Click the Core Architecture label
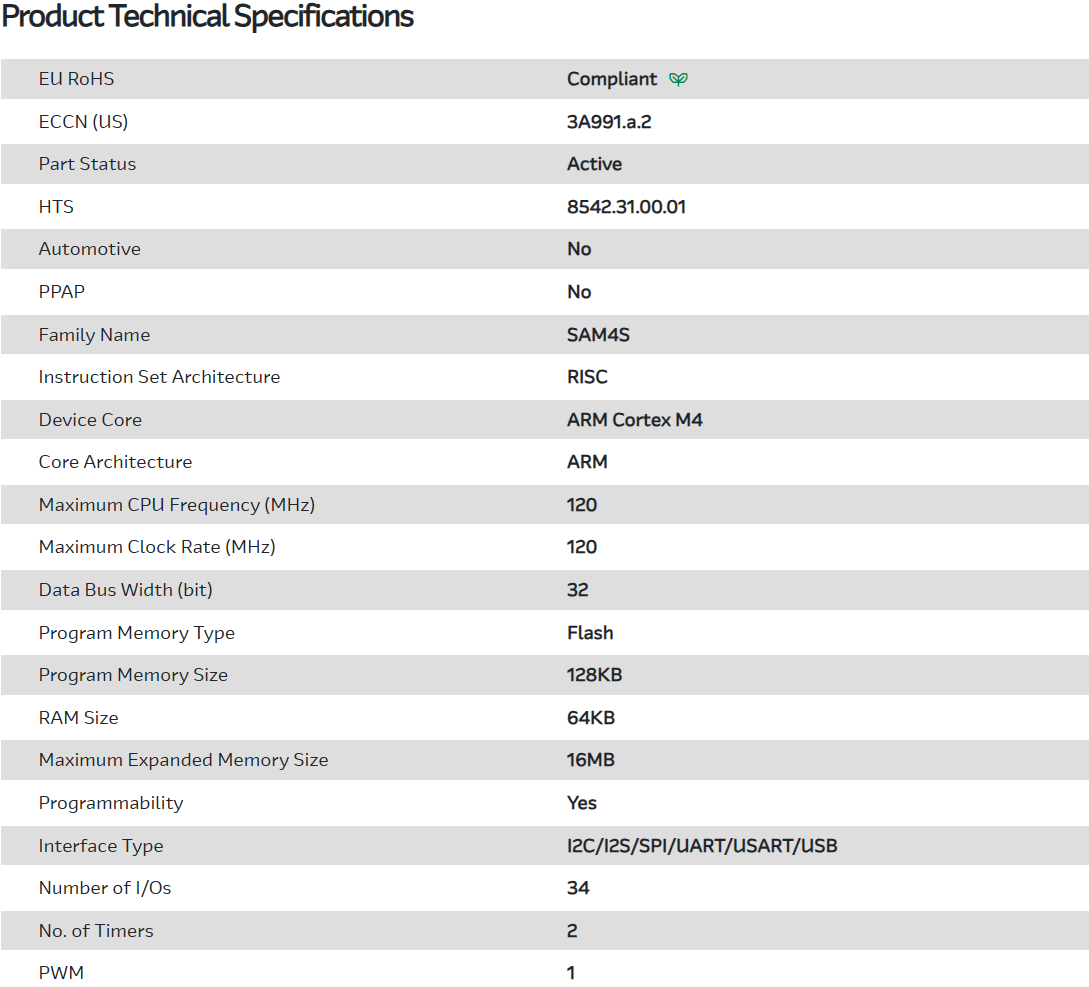The width and height of the screenshot is (1089, 987). (x=115, y=462)
